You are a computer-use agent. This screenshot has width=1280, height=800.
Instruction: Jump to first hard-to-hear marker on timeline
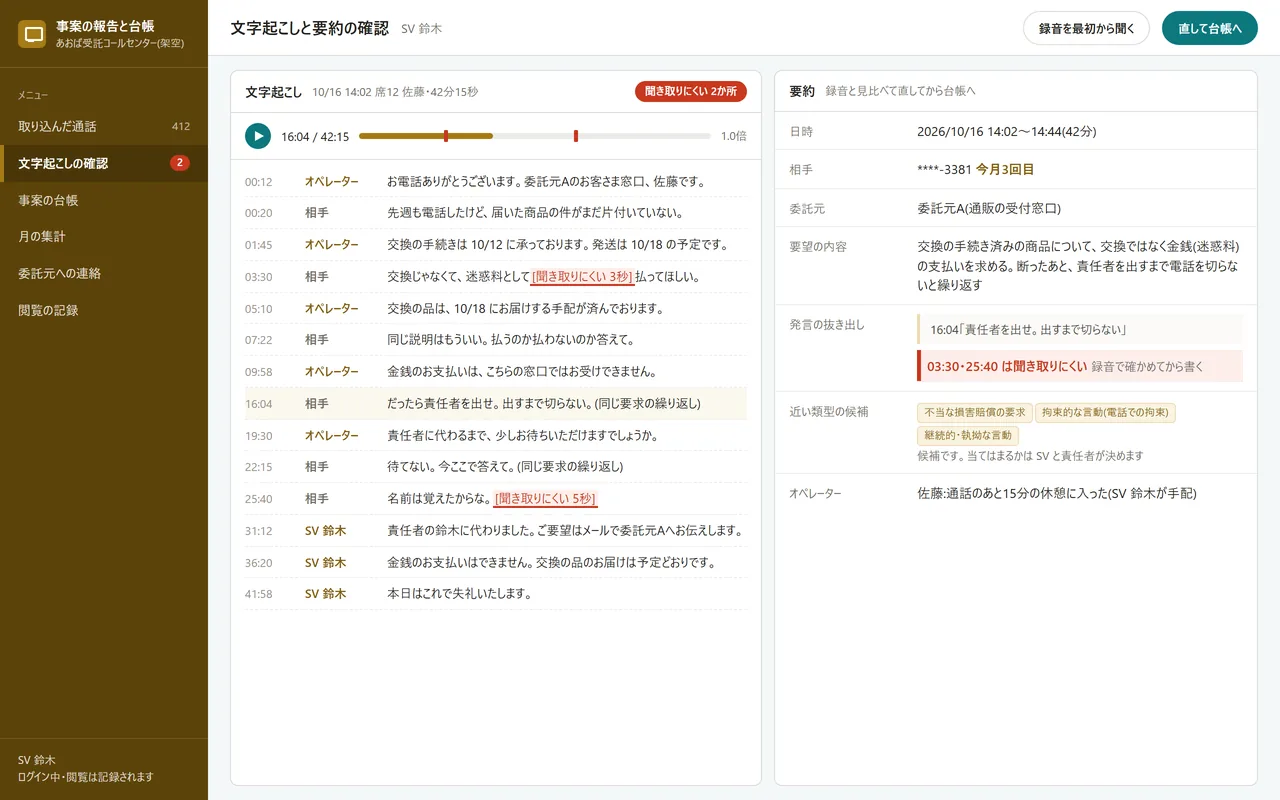446,136
